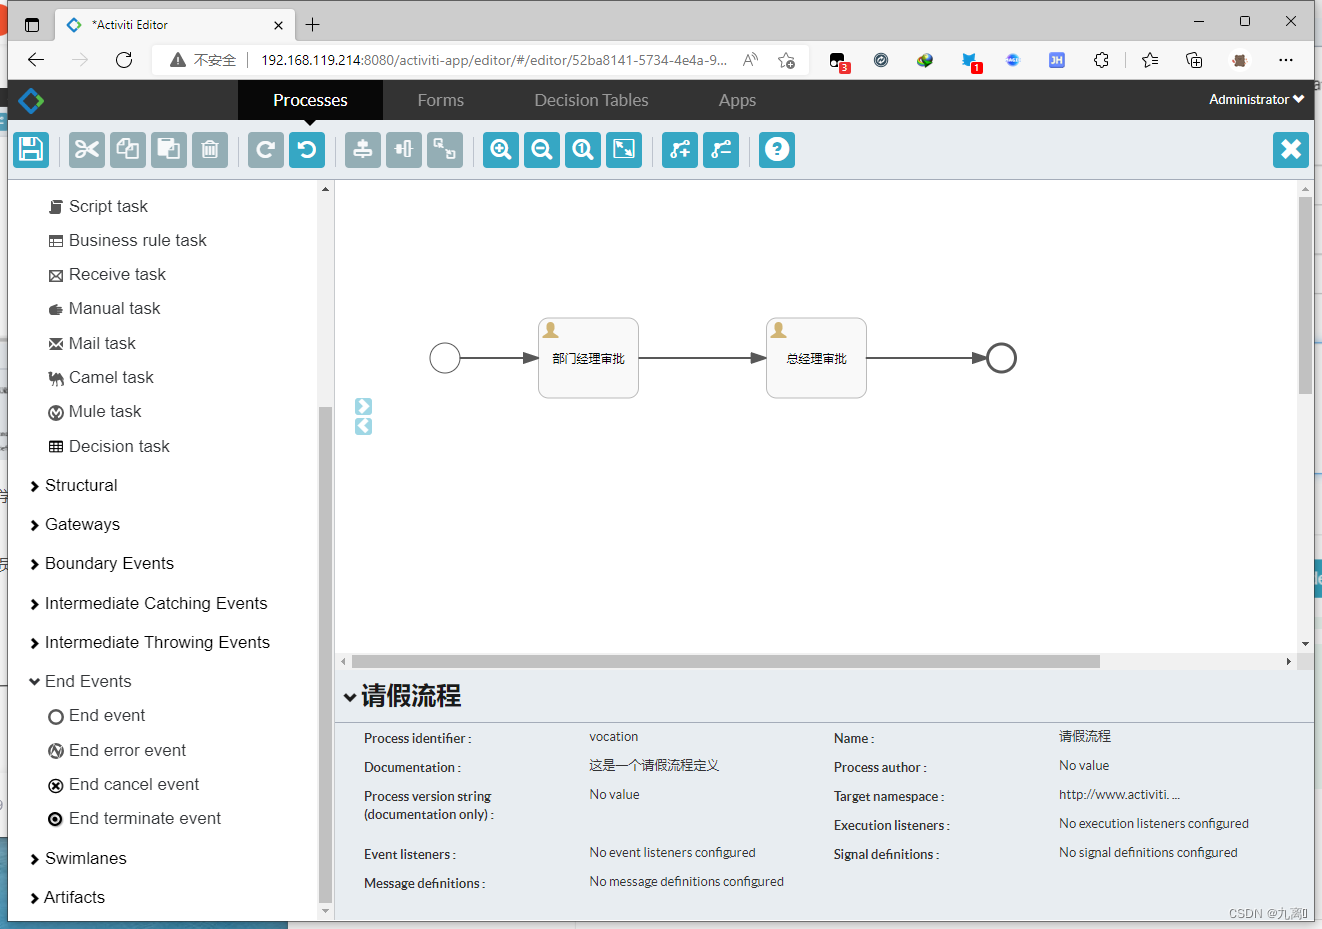Cut selection using the scissors icon
Screen dimensions: 1322x929
[x=87, y=150]
